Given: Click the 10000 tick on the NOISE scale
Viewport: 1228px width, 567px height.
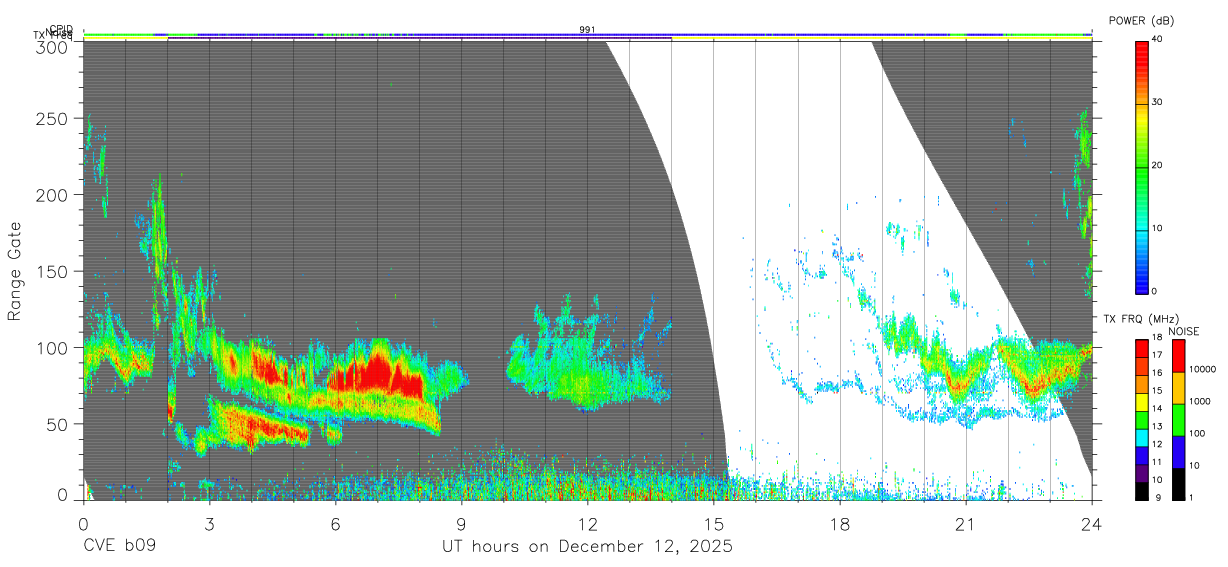Looking at the screenshot, I should 1201,370.
